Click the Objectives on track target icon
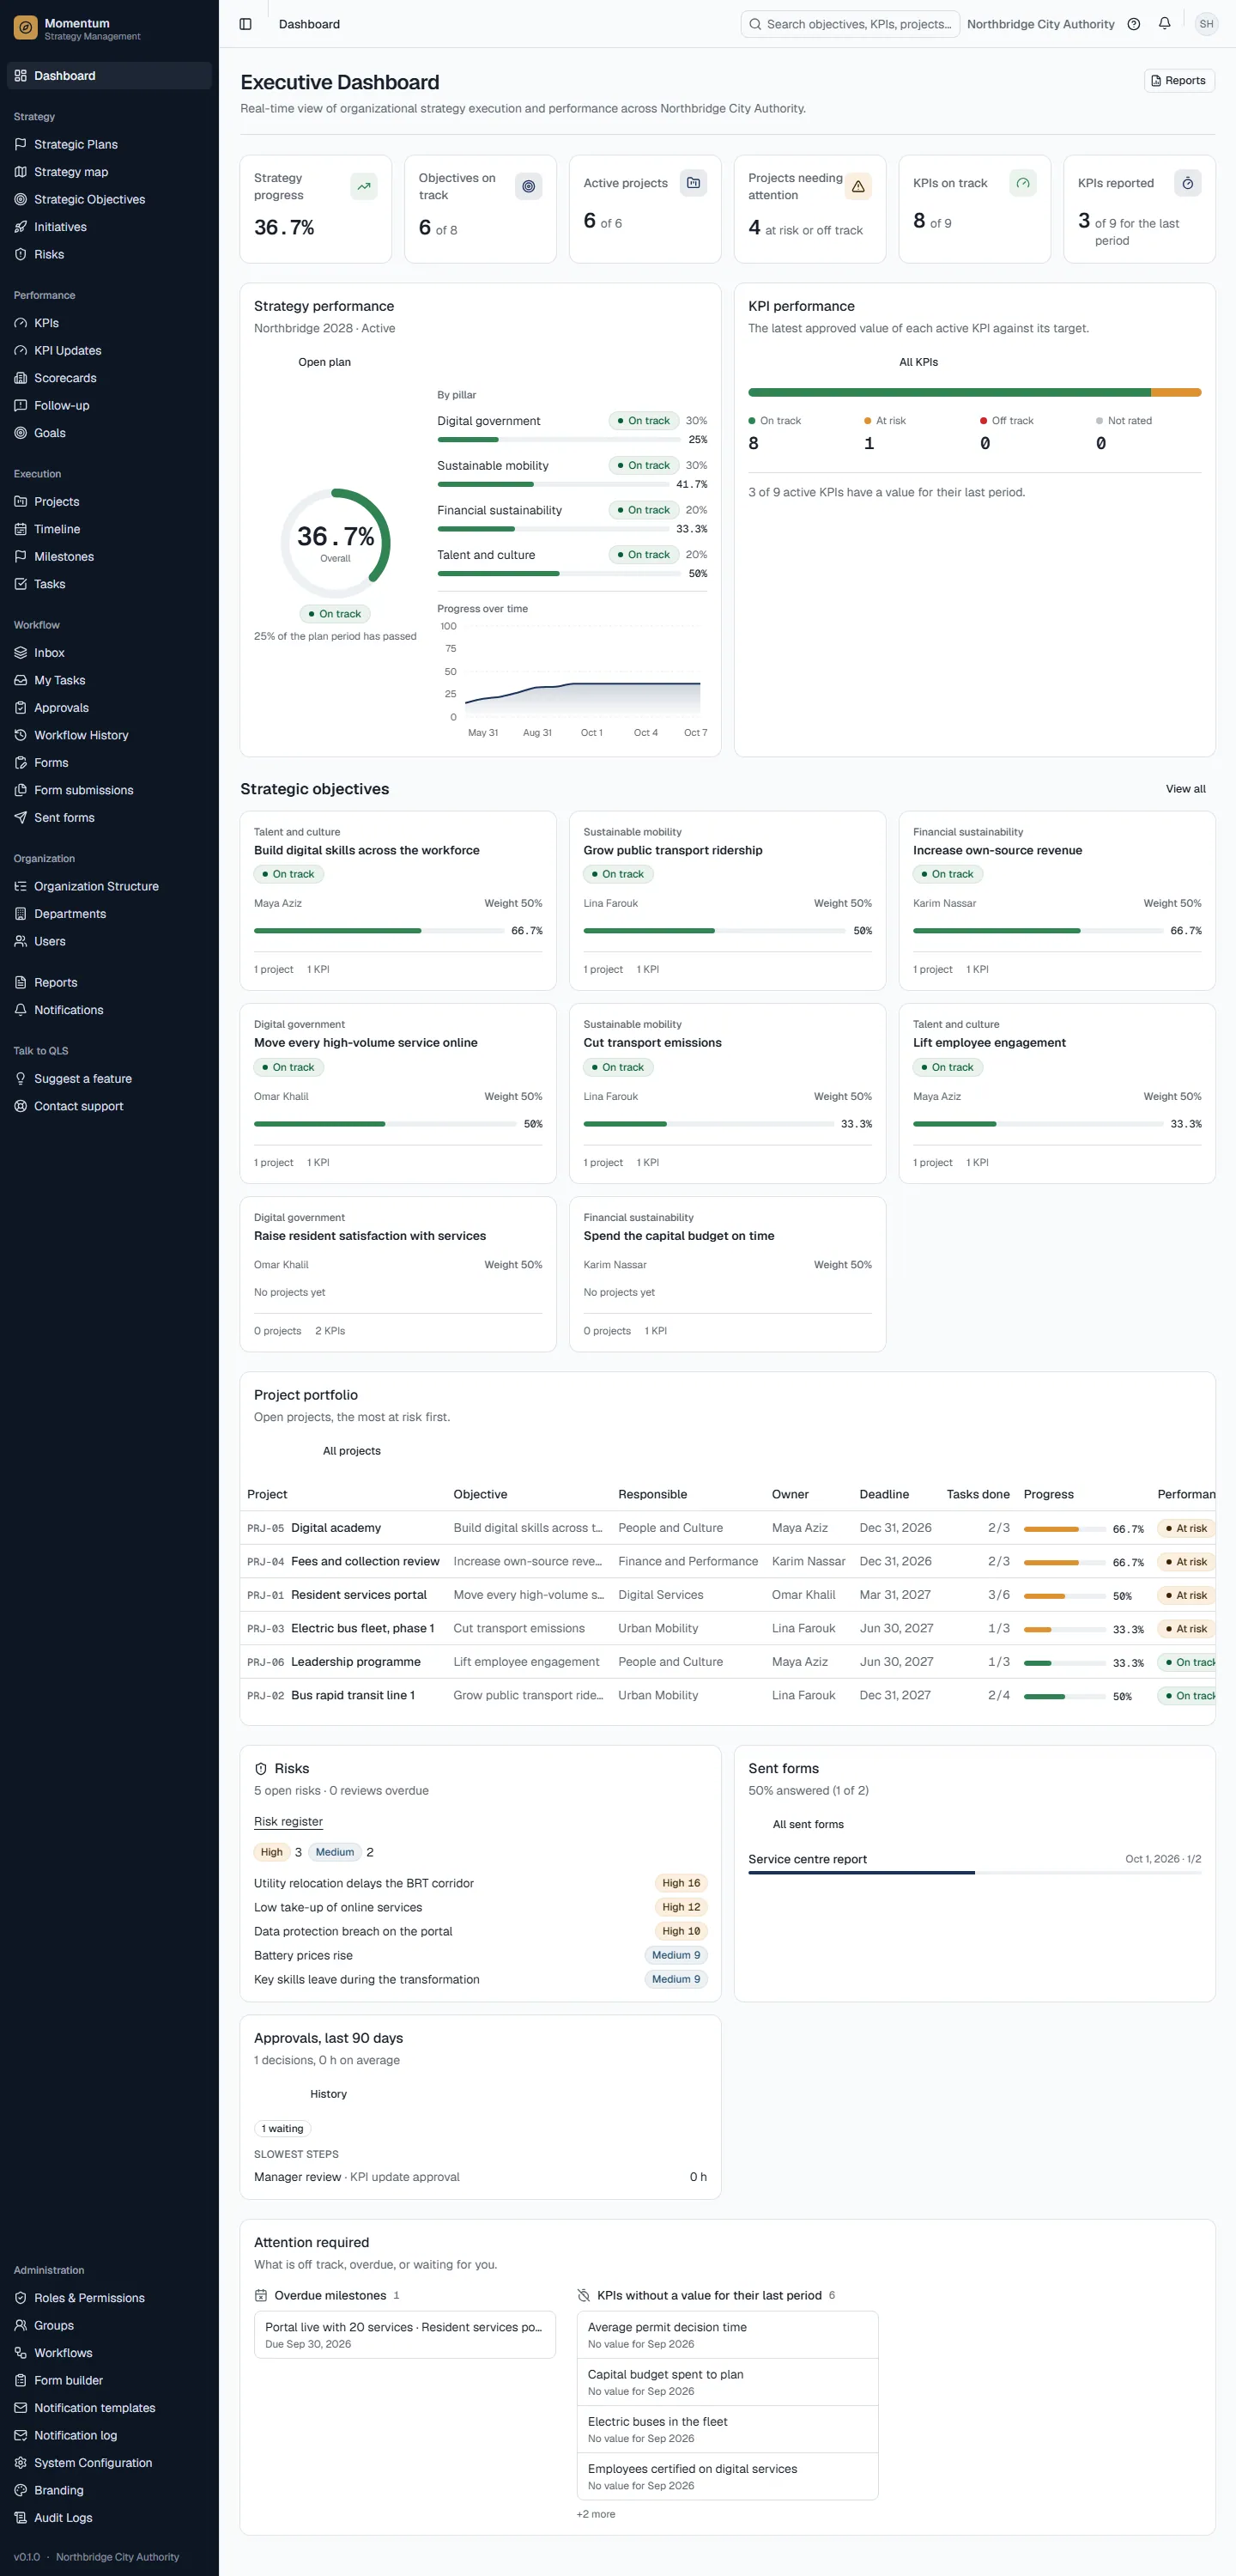The width and height of the screenshot is (1236, 2576). point(528,186)
